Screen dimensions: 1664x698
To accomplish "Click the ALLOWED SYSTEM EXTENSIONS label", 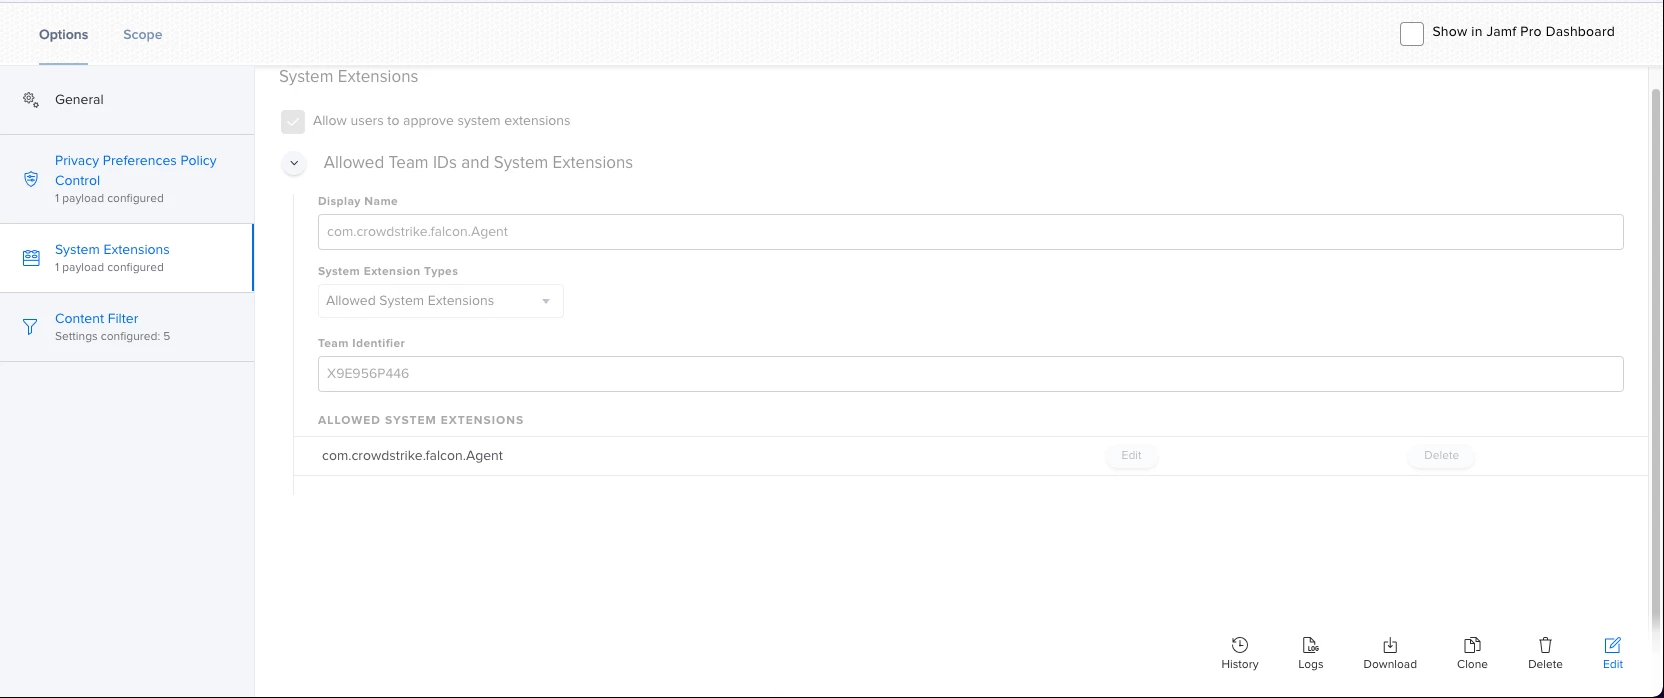I will (420, 420).
